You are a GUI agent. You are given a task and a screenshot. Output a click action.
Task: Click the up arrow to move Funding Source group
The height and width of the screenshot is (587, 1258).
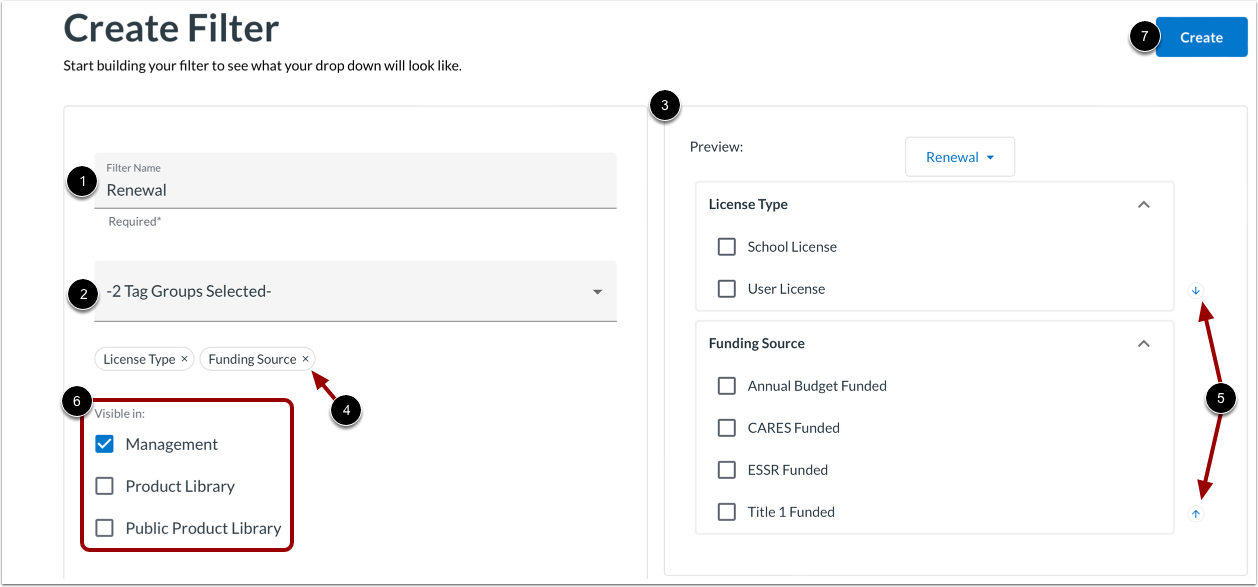tap(1195, 513)
